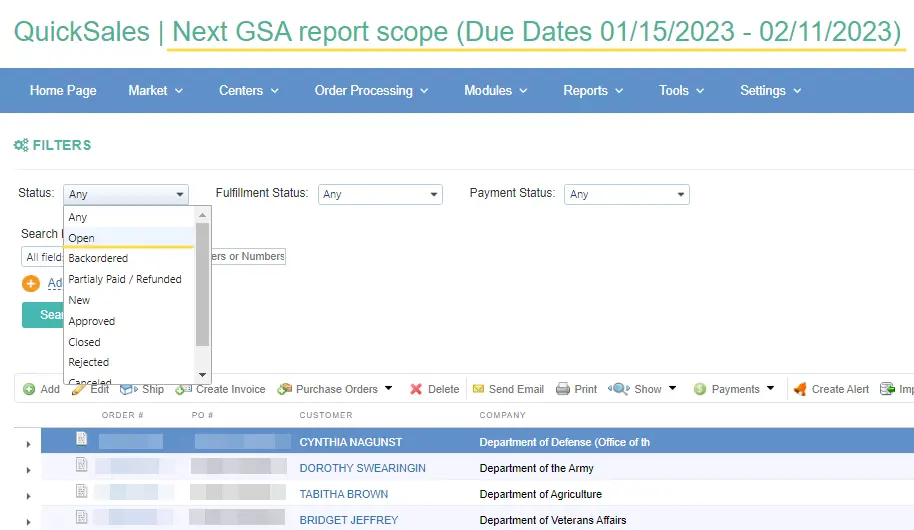Sort by PO # column header

[x=202, y=415]
